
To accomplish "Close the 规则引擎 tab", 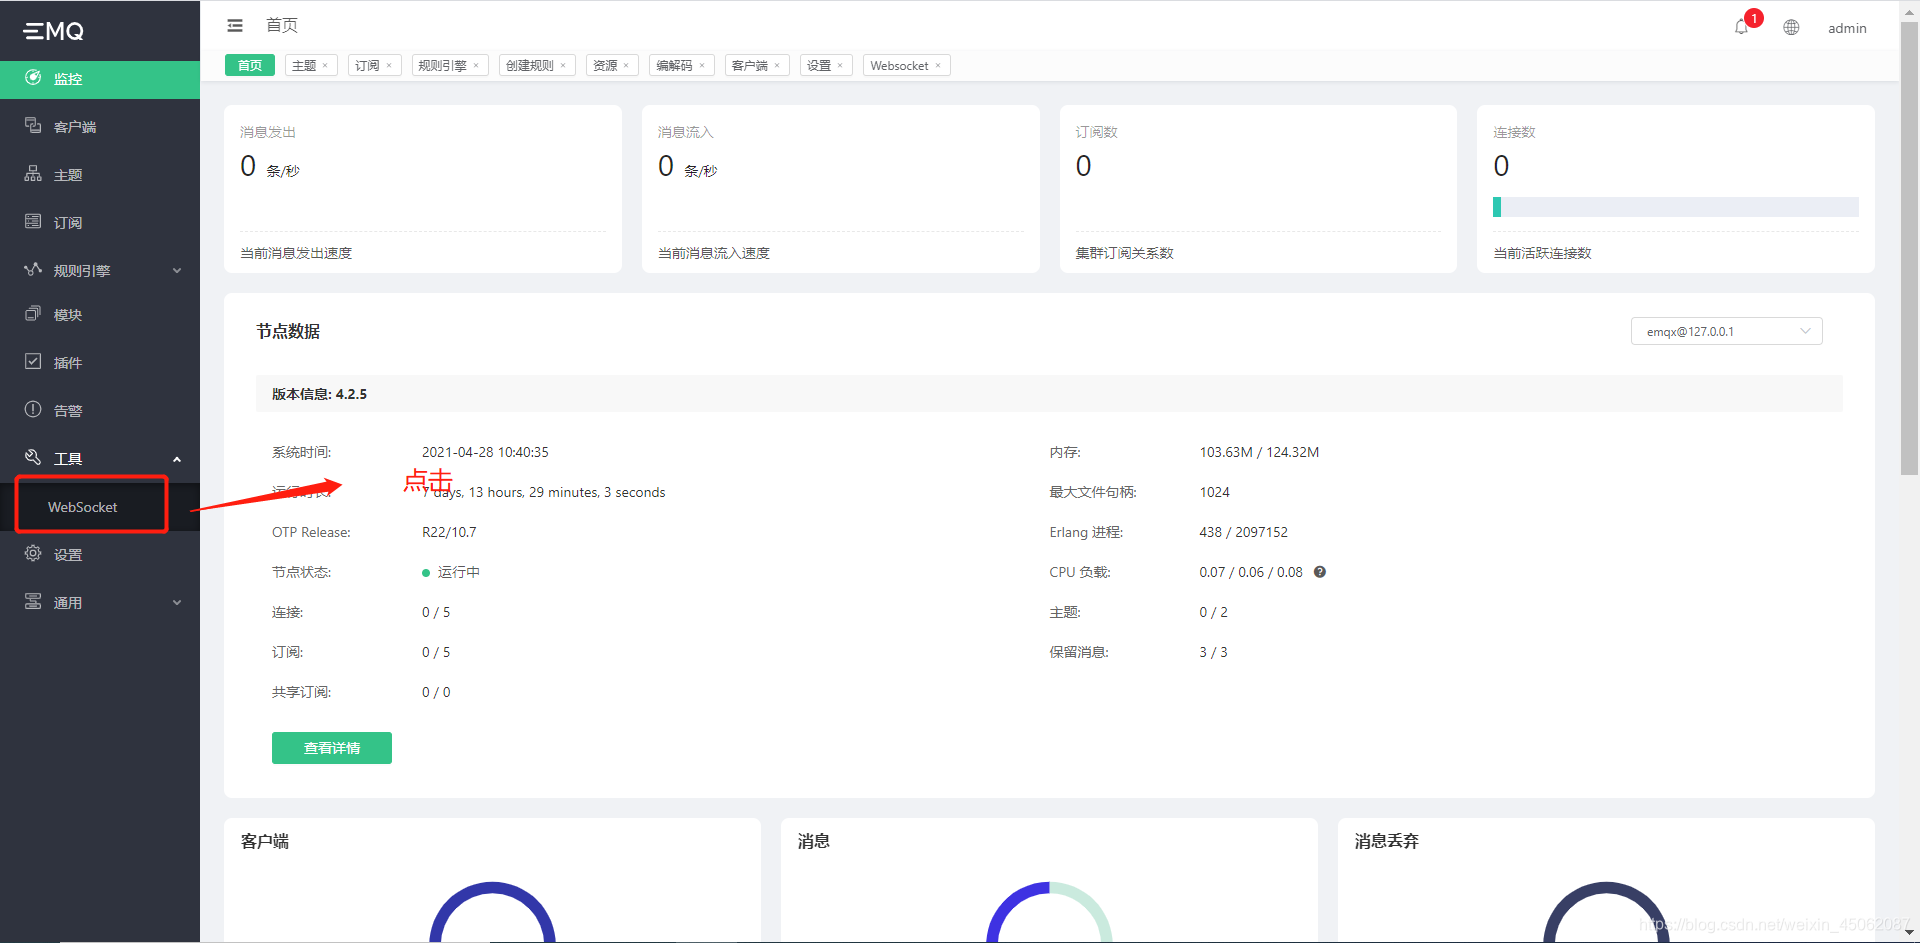I will point(476,66).
